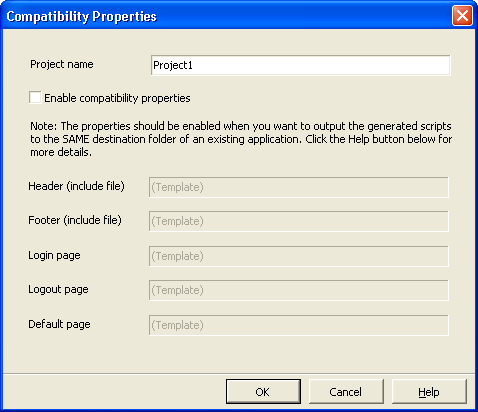
Task: Click the 'Enable compatibility properties' label text
Action: pyautogui.click(x=117, y=98)
